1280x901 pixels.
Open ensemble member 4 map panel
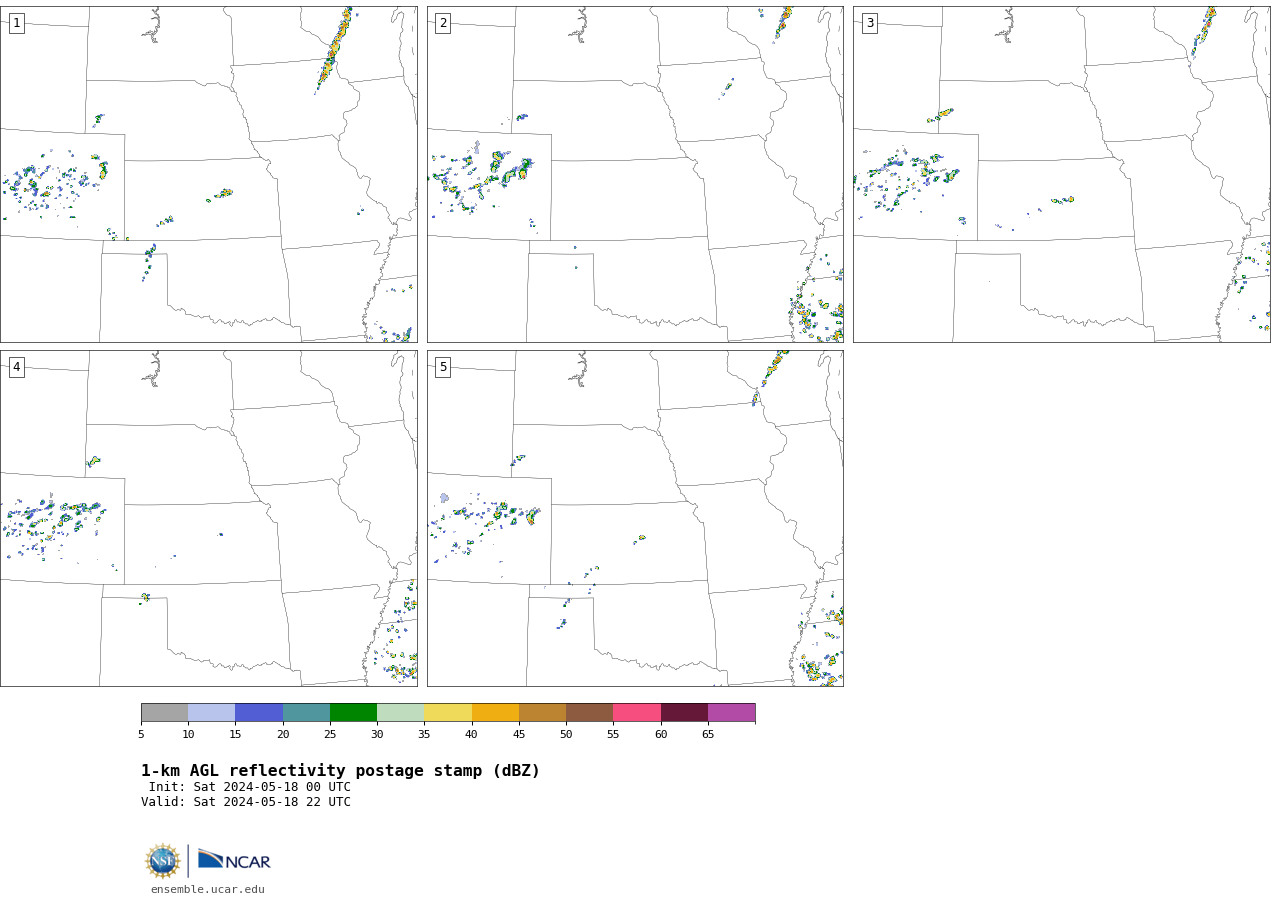click(208, 518)
